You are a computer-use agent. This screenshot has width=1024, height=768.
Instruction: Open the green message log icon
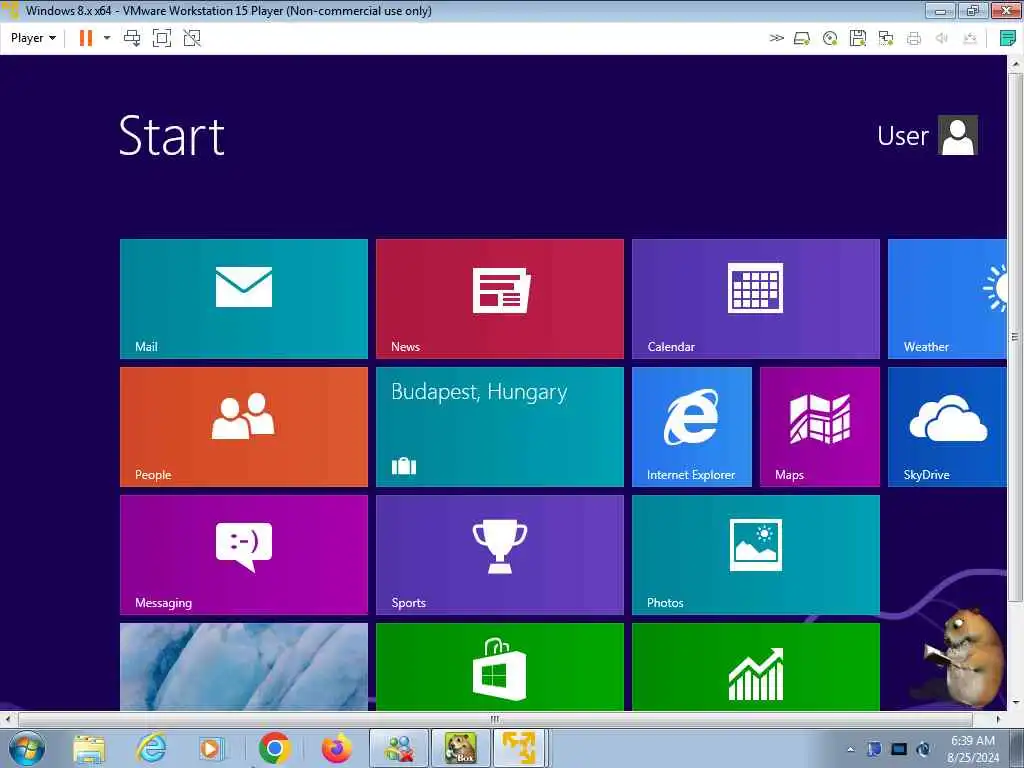(1008, 39)
